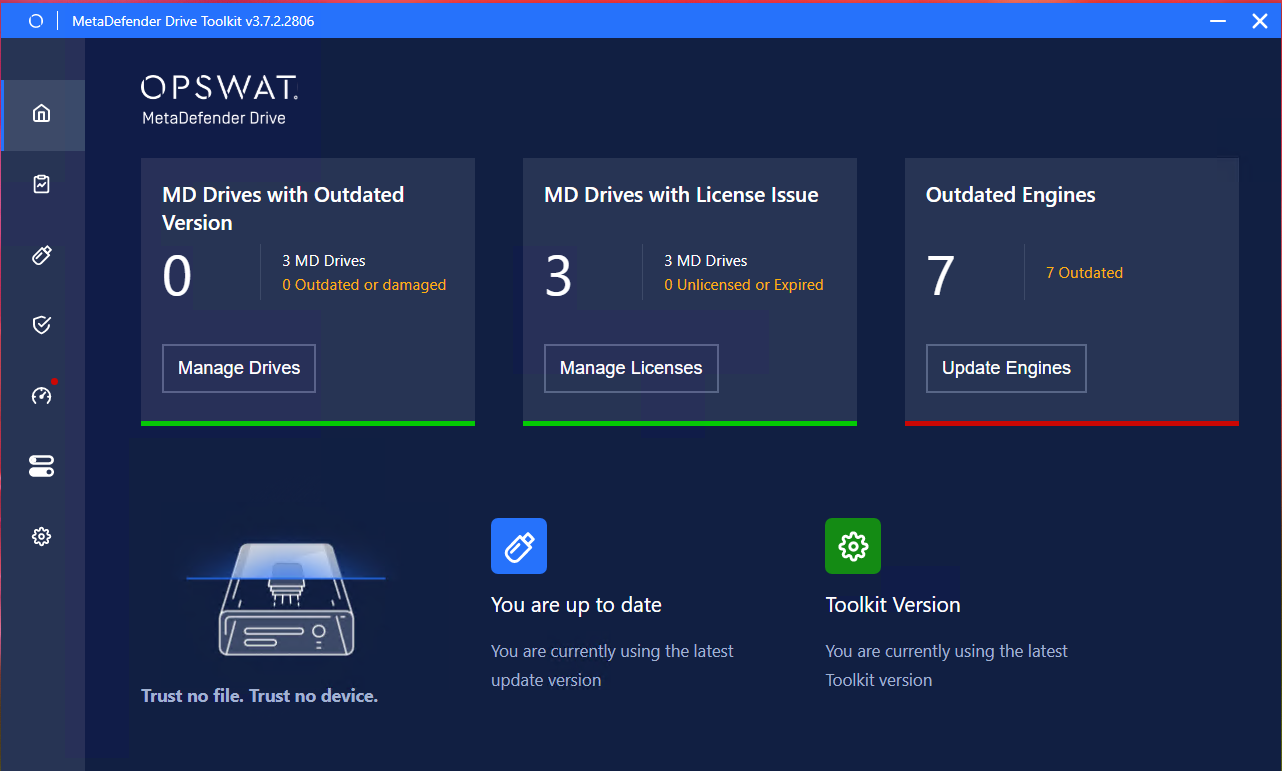Click '3 MD Drives' in the Outdated Version card
The image size is (1282, 771).
324,261
